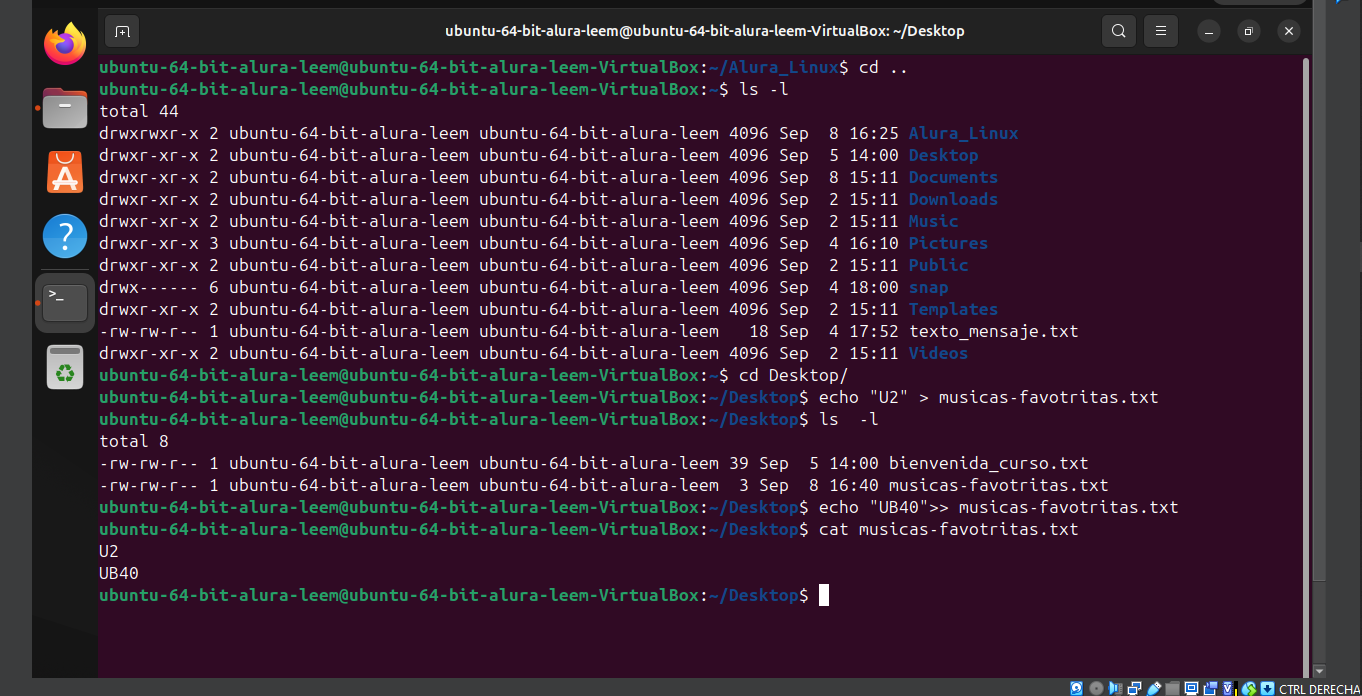Click the Downloads directory name
This screenshot has width=1362, height=696.
pyautogui.click(x=953, y=199)
